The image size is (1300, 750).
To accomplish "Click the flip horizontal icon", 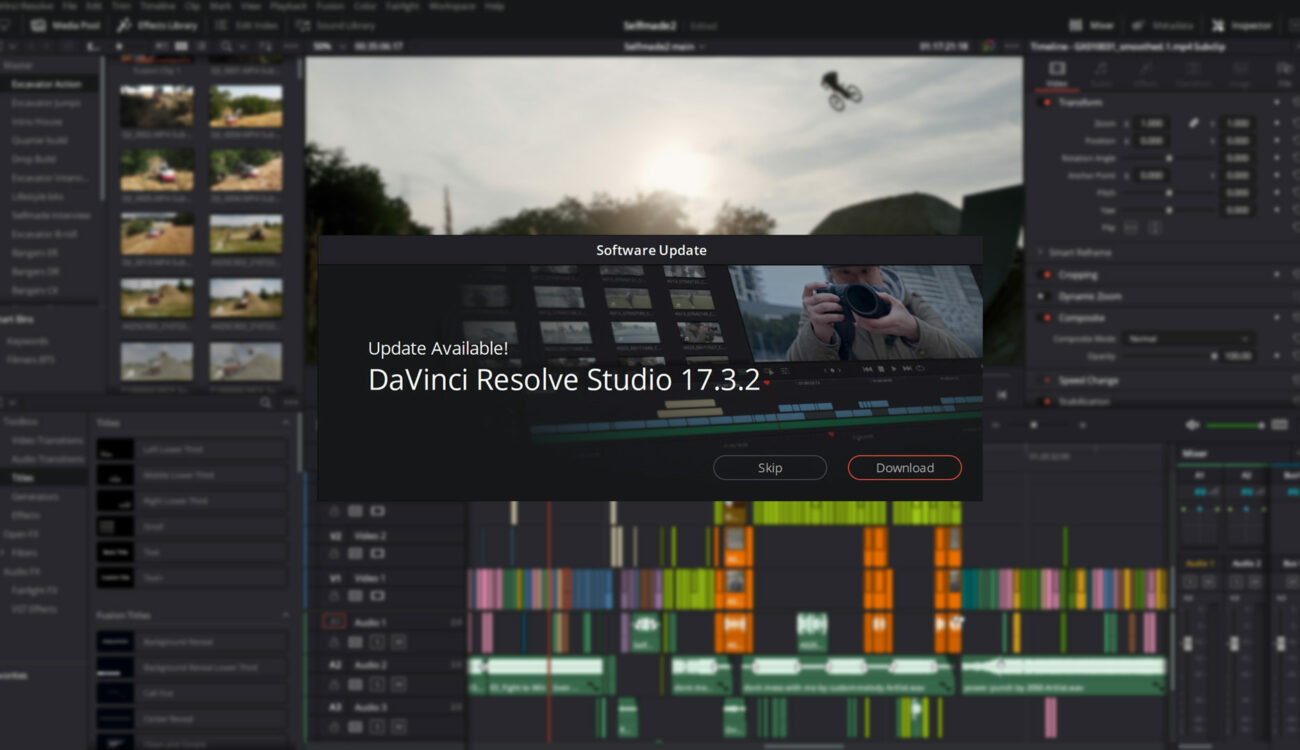I will tap(1131, 228).
